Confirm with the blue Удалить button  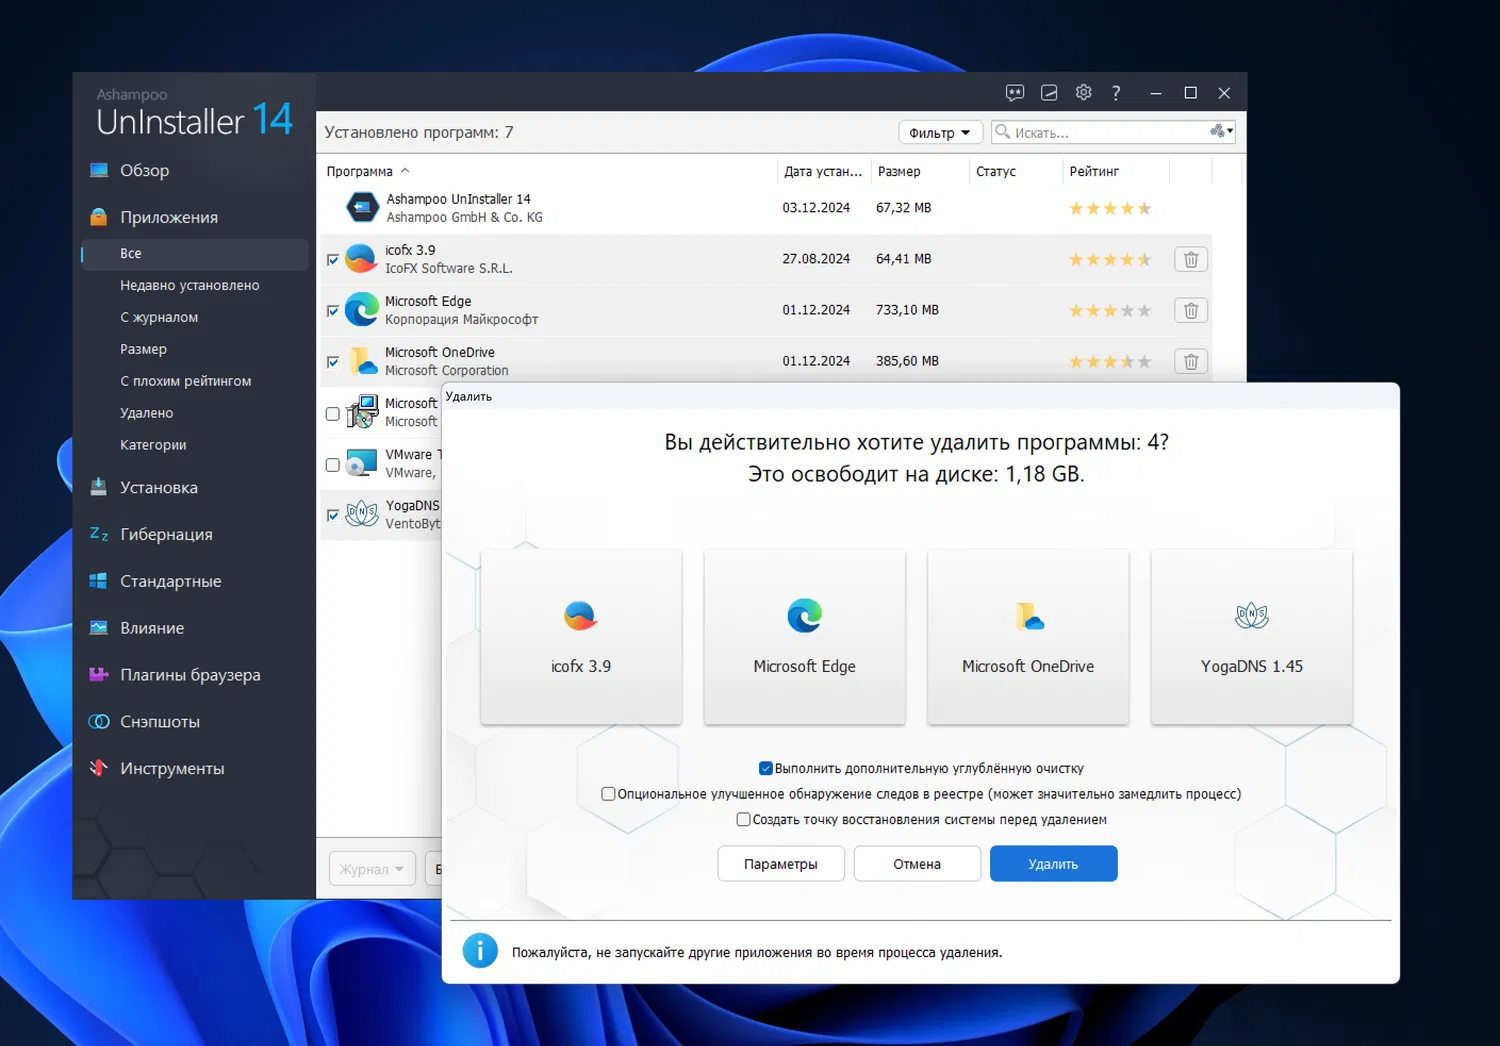click(1053, 864)
